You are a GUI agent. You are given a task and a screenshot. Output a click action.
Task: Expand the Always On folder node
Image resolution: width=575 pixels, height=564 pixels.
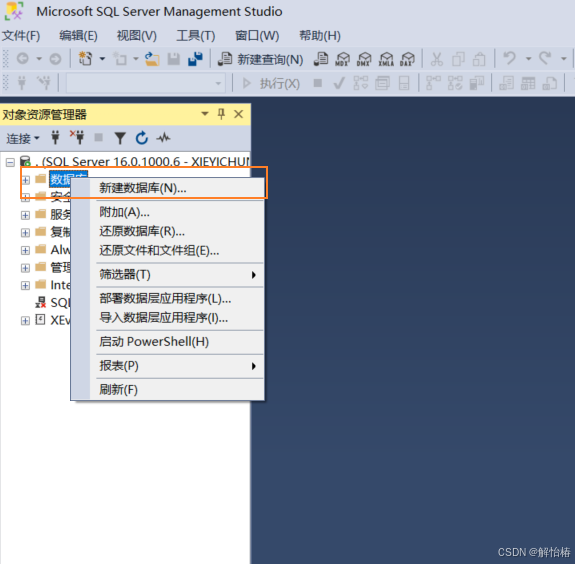coord(25,250)
